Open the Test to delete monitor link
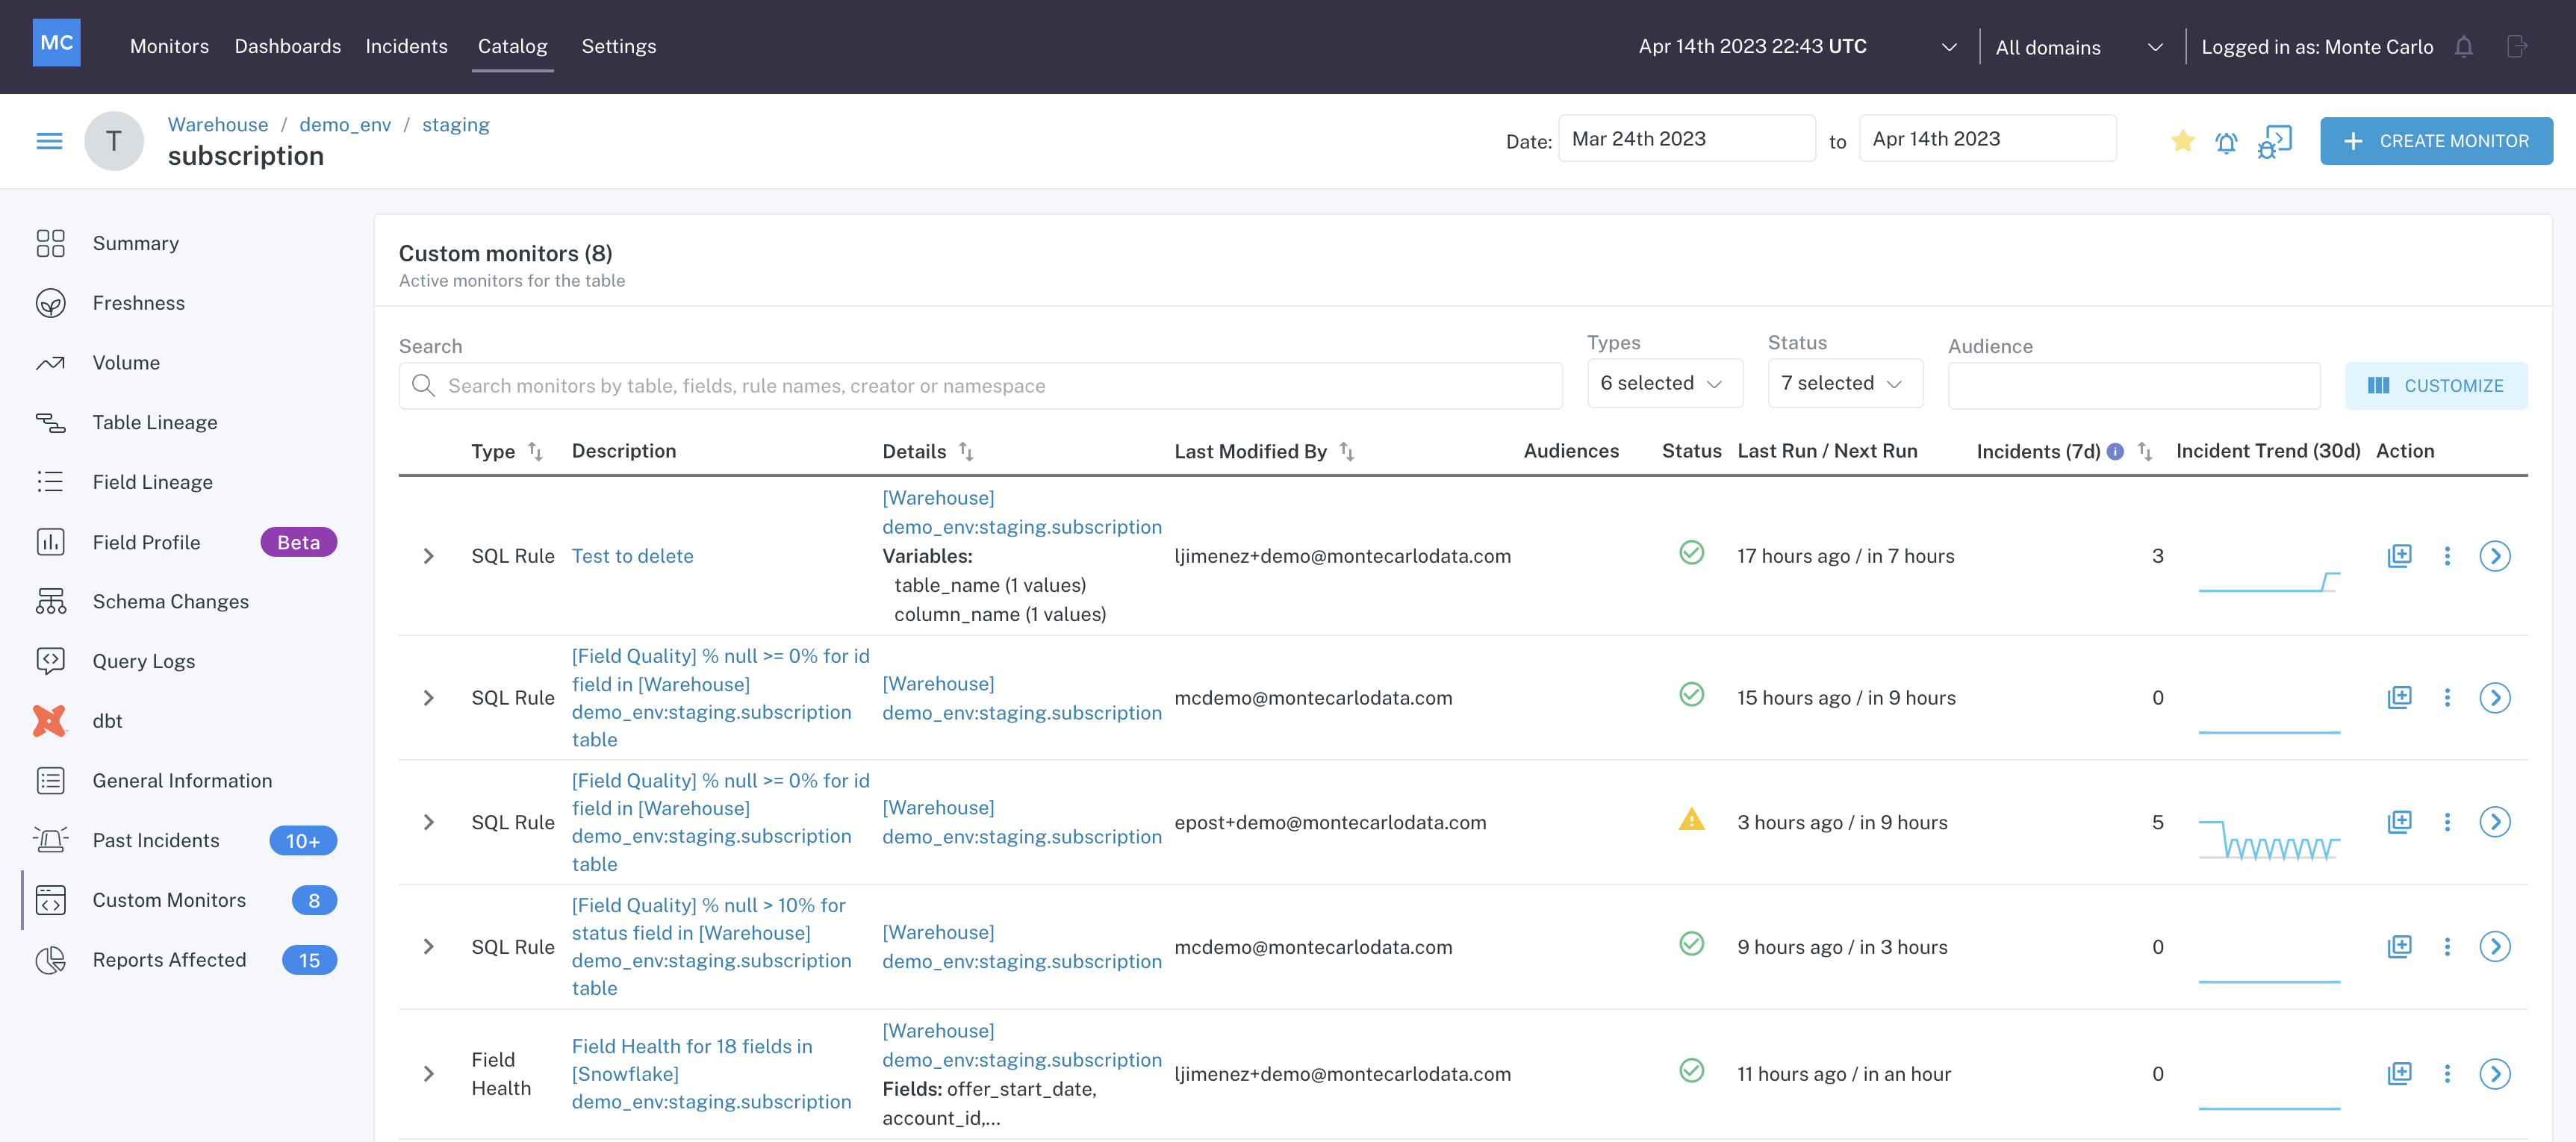 click(x=632, y=556)
